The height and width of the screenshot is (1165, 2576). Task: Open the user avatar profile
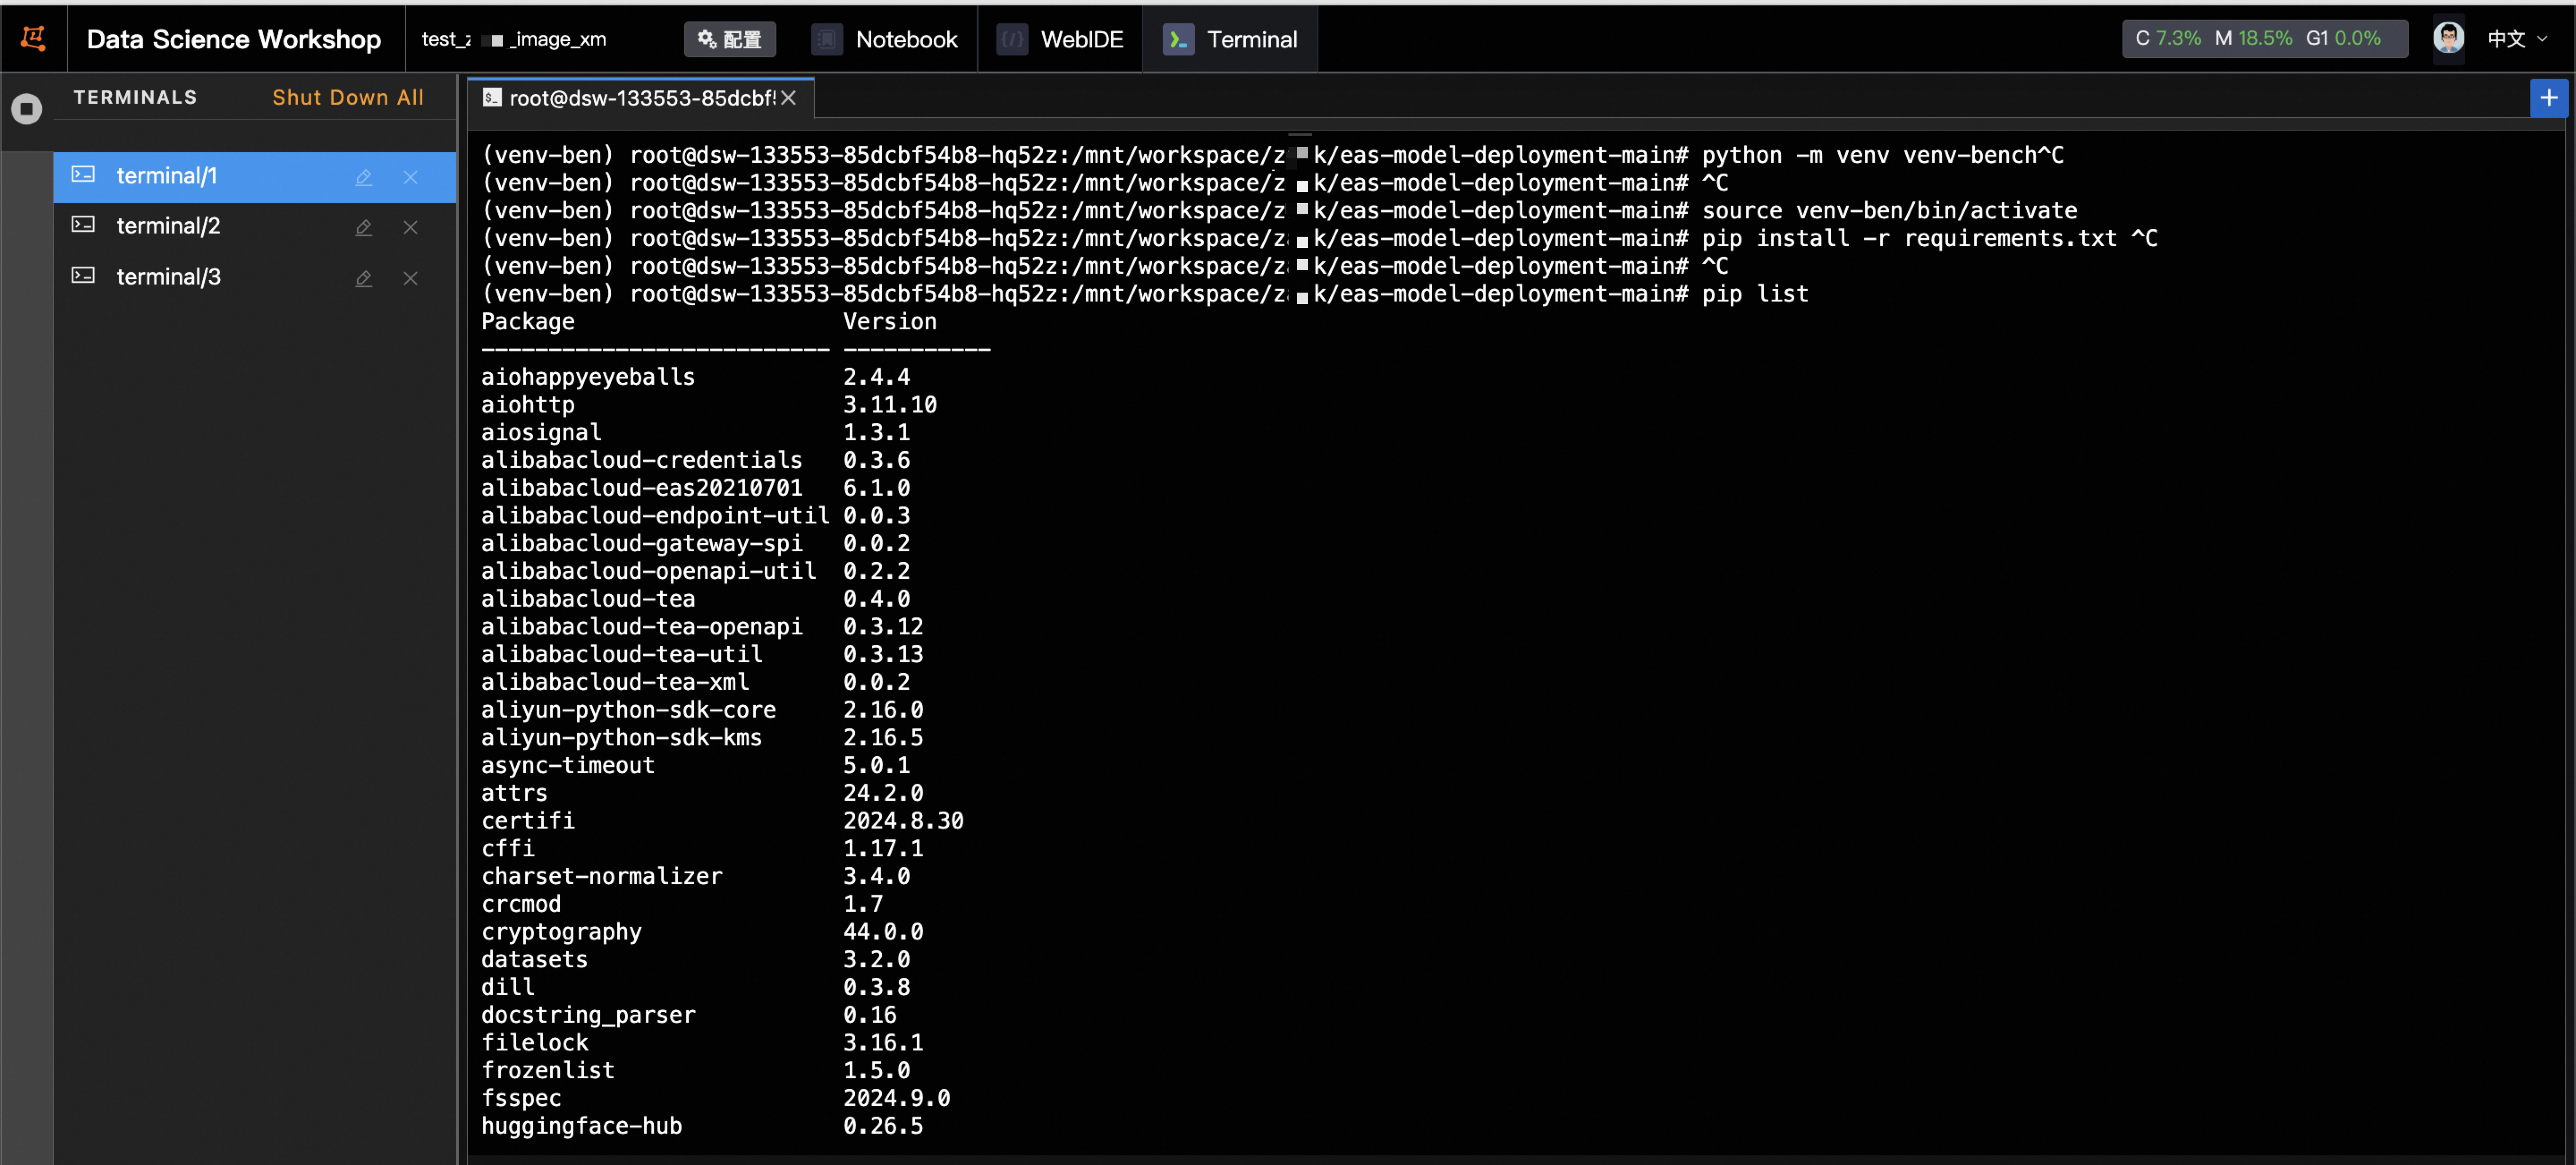coord(2448,38)
